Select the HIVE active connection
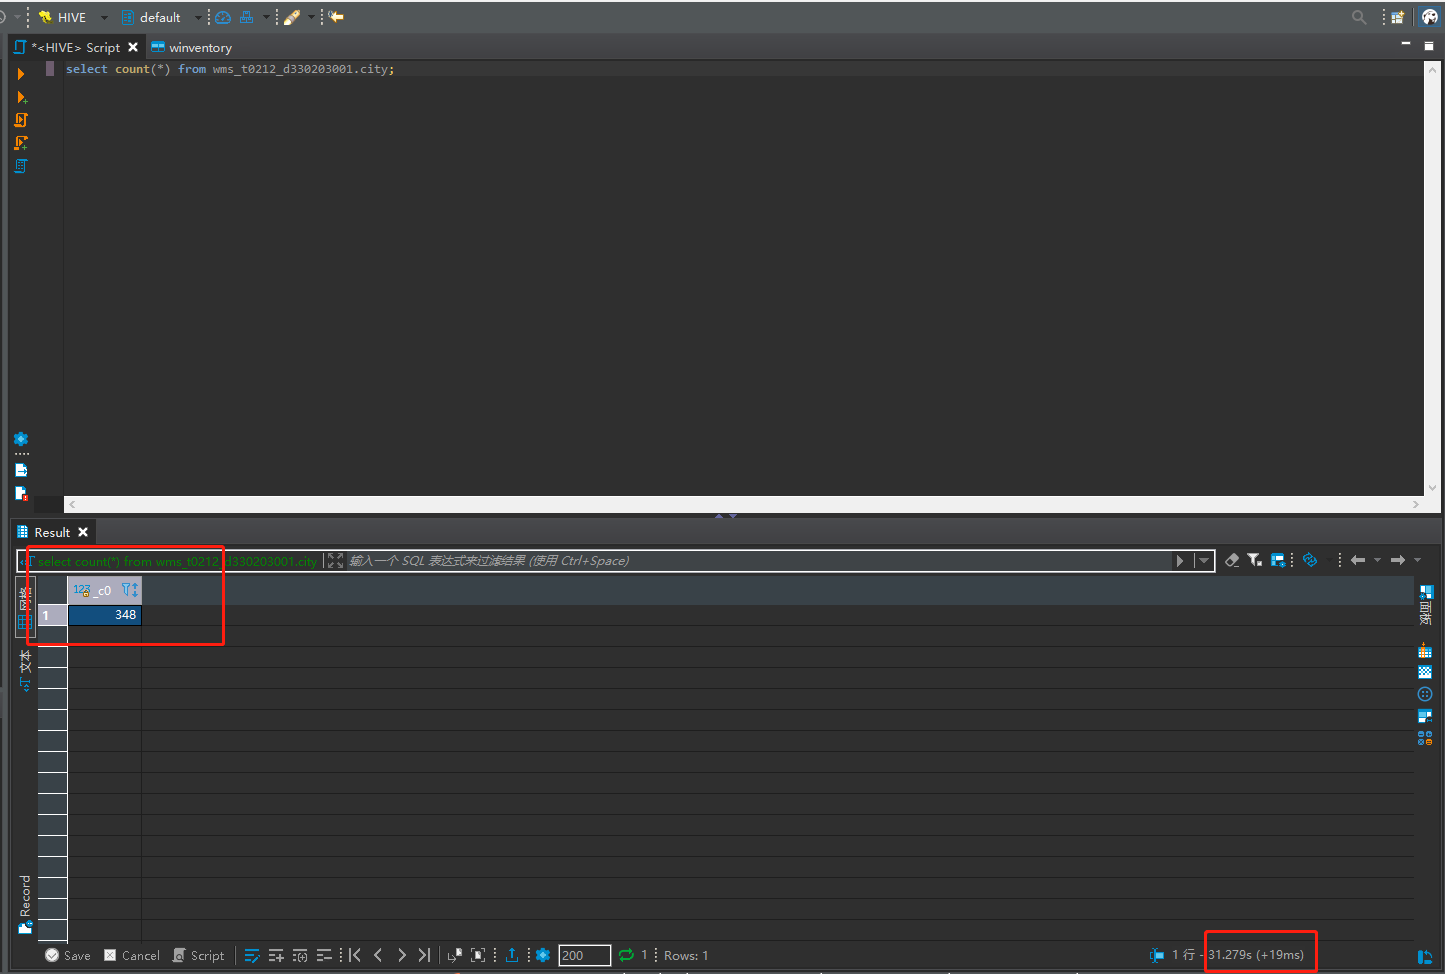The width and height of the screenshot is (1445, 974). pyautogui.click(x=63, y=17)
